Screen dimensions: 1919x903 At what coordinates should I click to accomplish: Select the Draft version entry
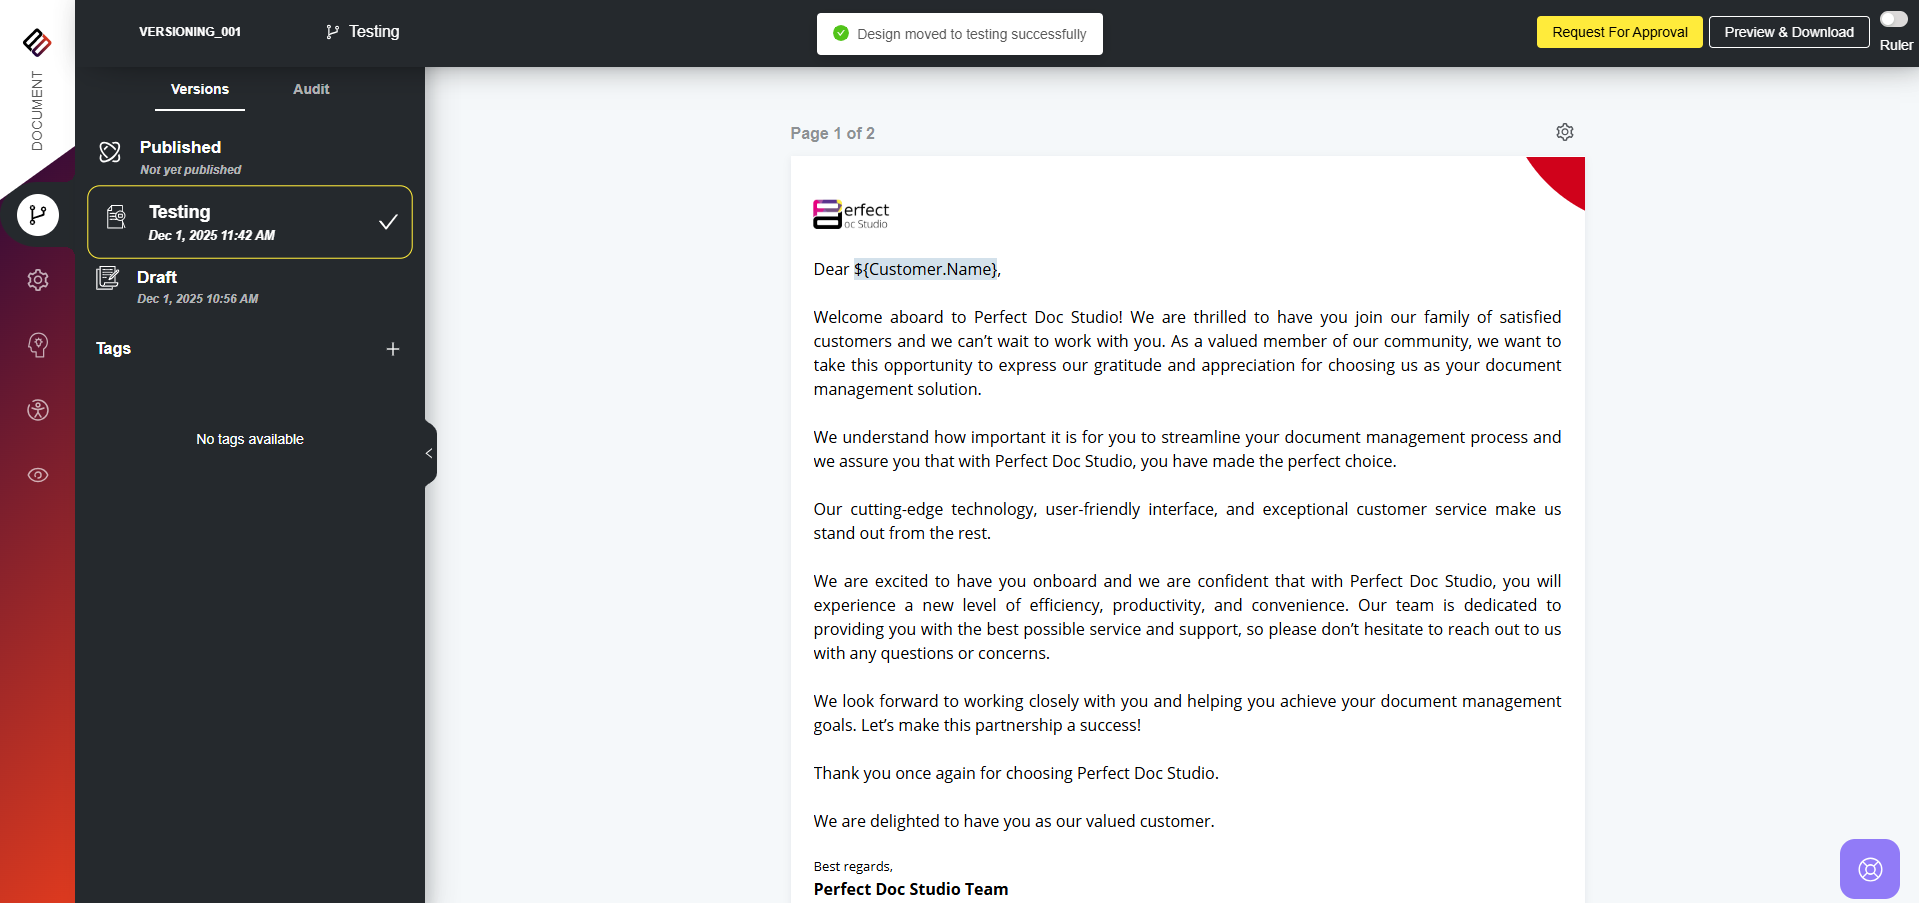click(x=250, y=286)
